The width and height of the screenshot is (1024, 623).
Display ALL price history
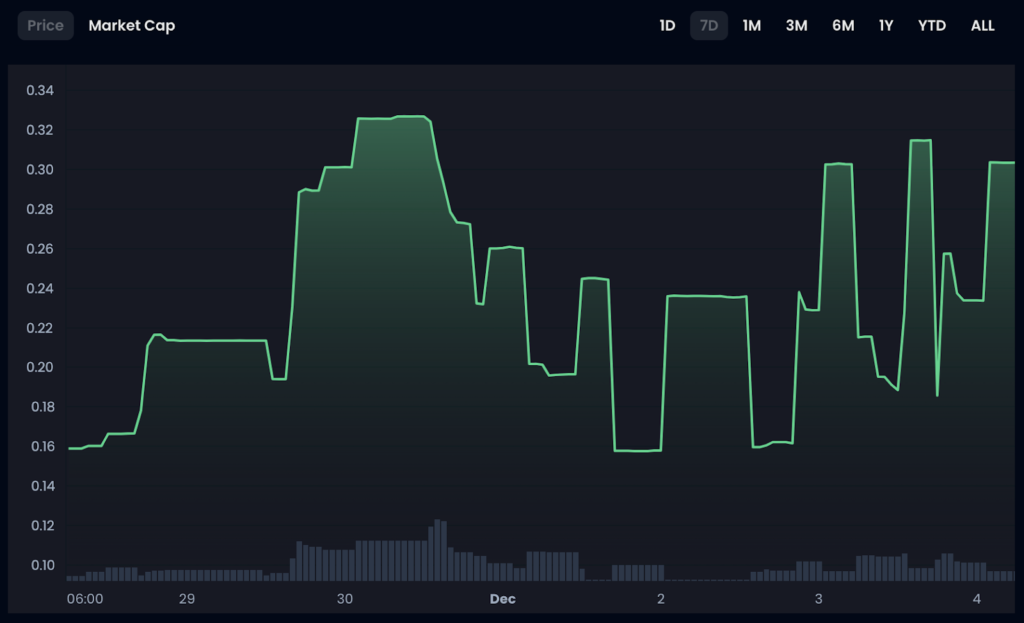983,26
